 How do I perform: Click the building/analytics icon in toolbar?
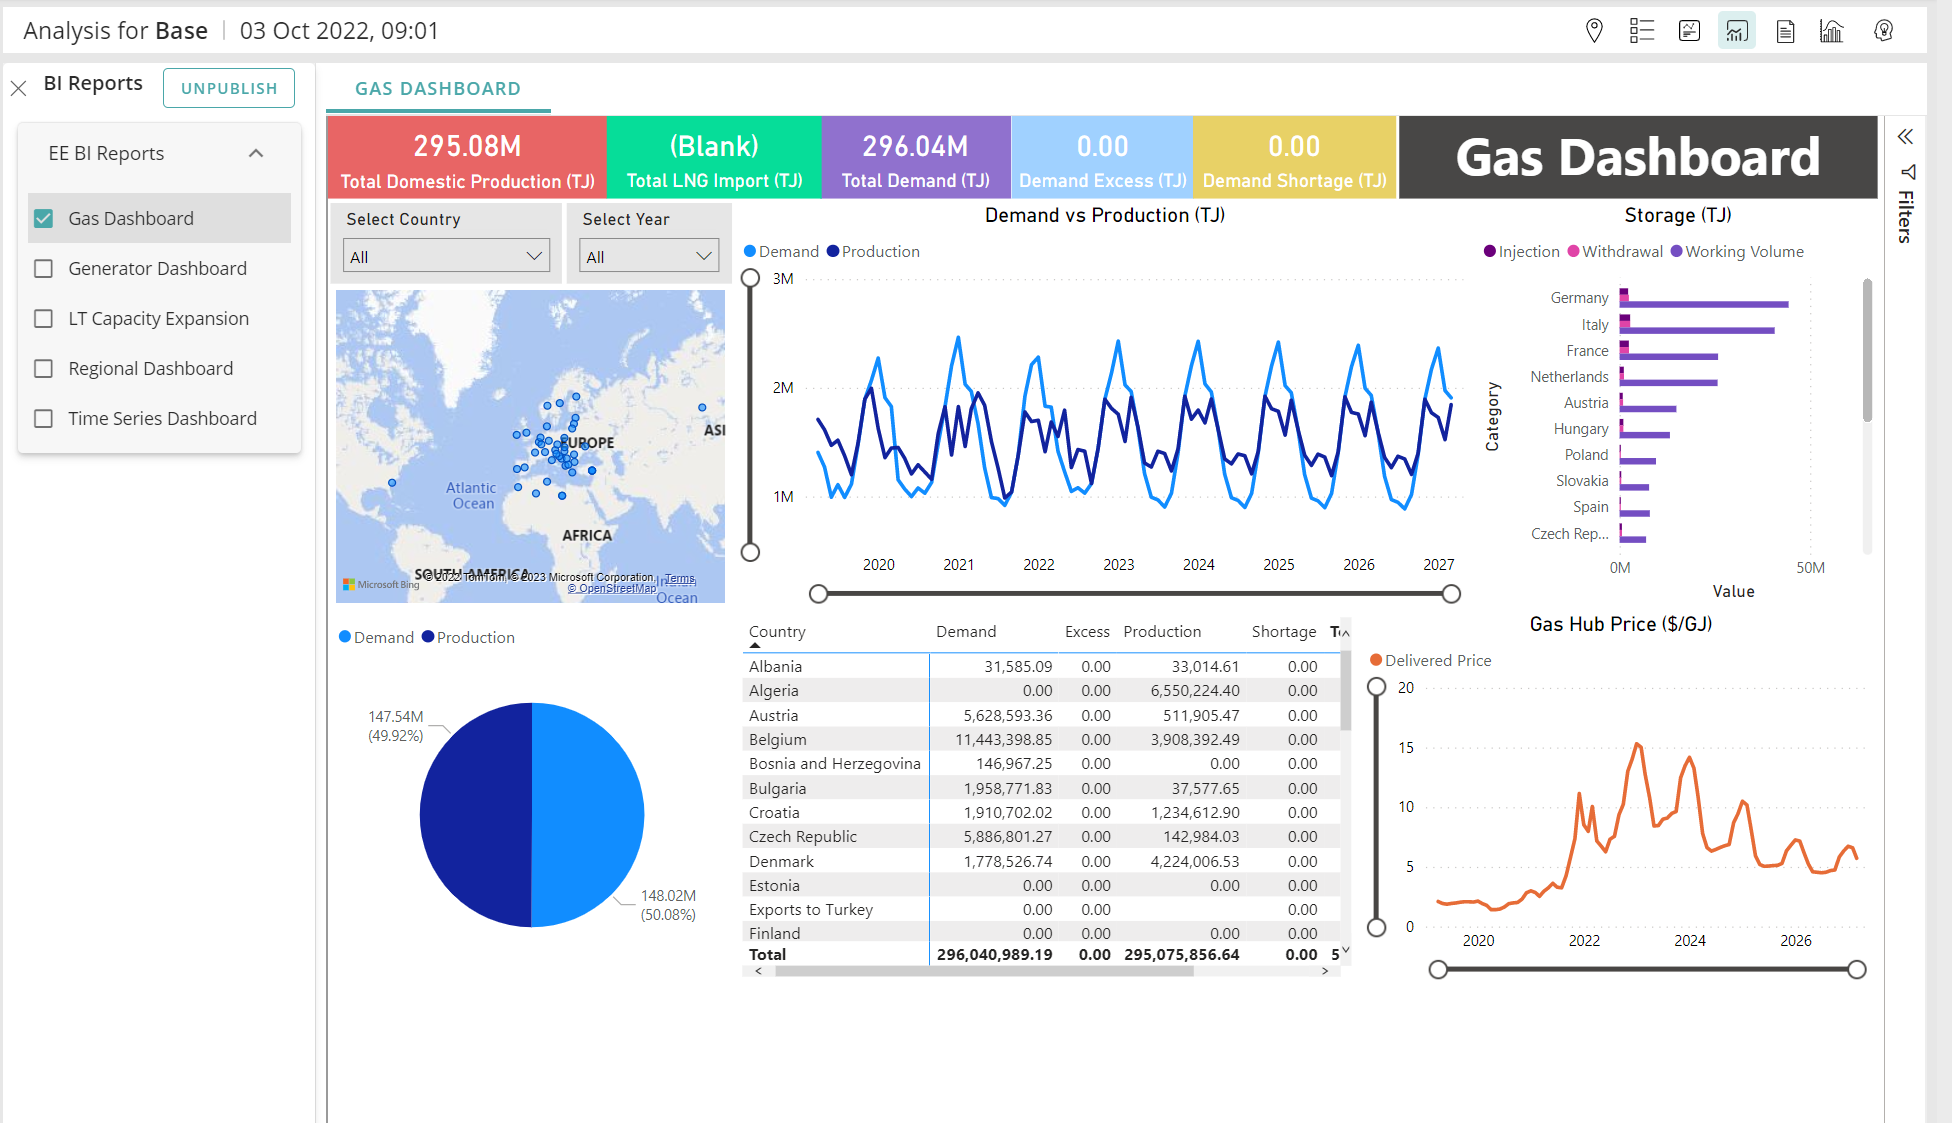pyautogui.click(x=1826, y=29)
